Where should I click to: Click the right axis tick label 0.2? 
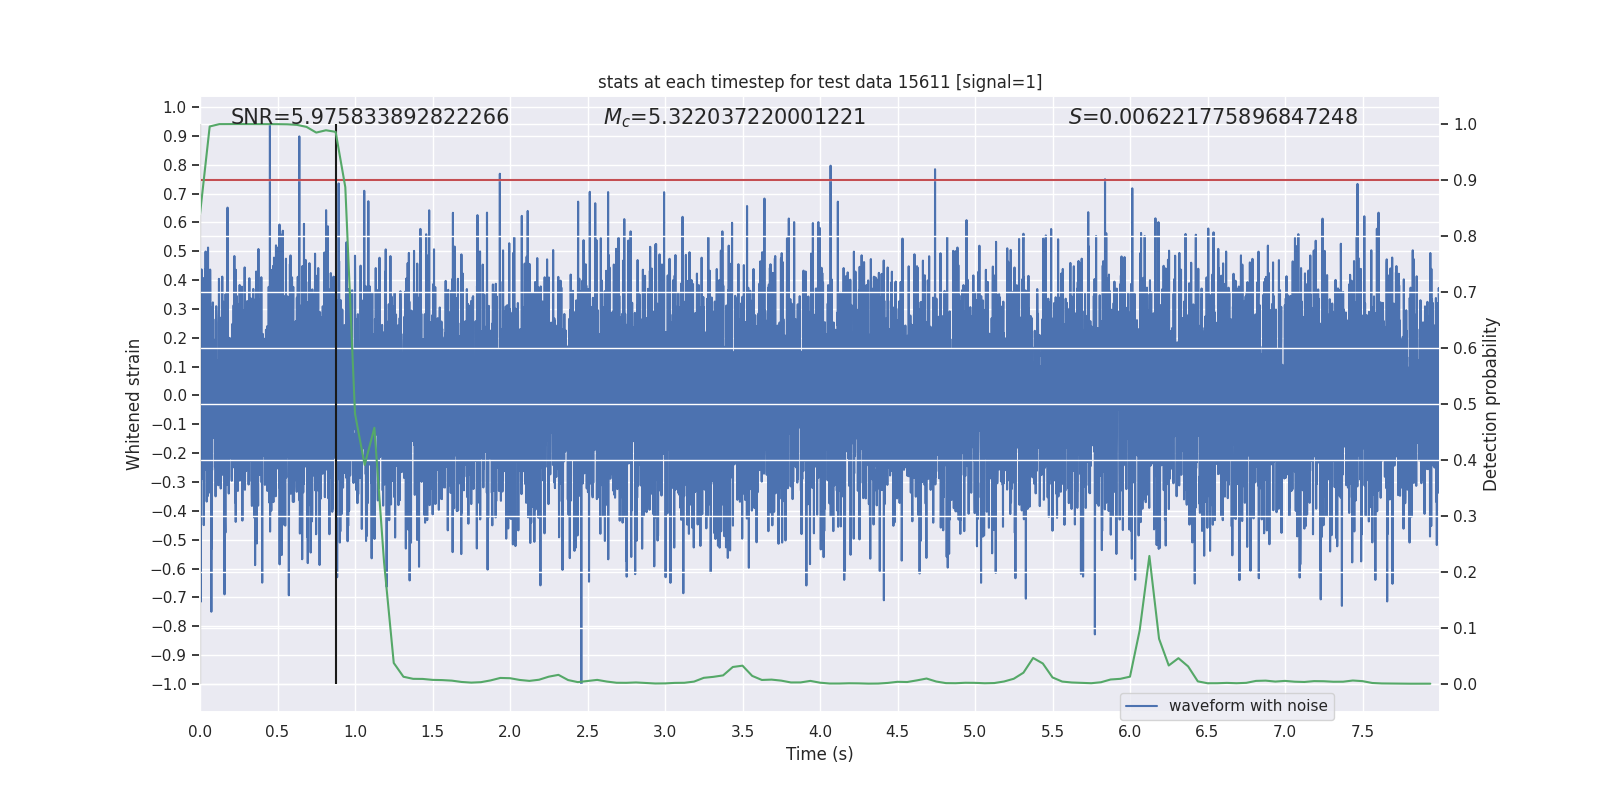pyautogui.click(x=1465, y=573)
